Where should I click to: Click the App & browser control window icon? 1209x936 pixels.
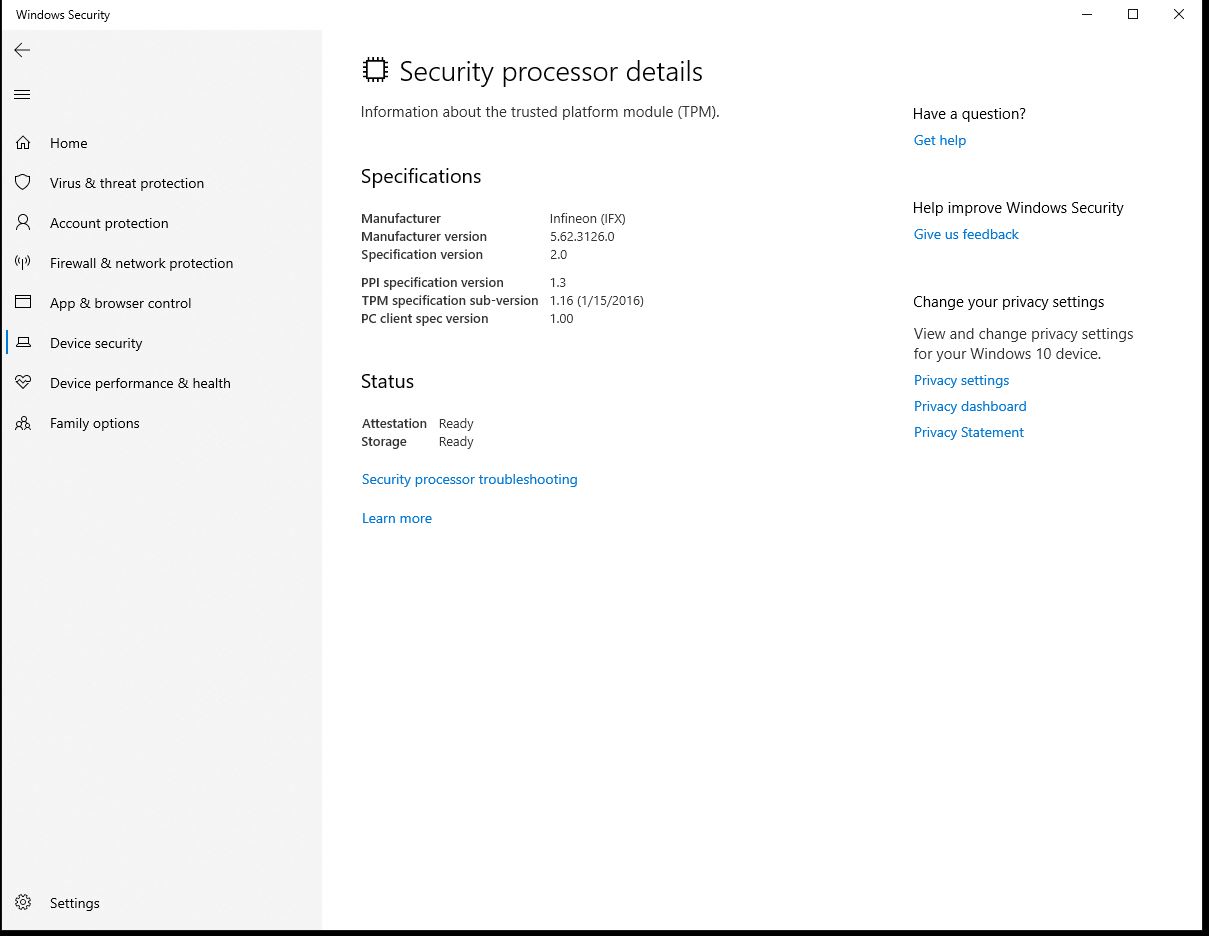23,303
